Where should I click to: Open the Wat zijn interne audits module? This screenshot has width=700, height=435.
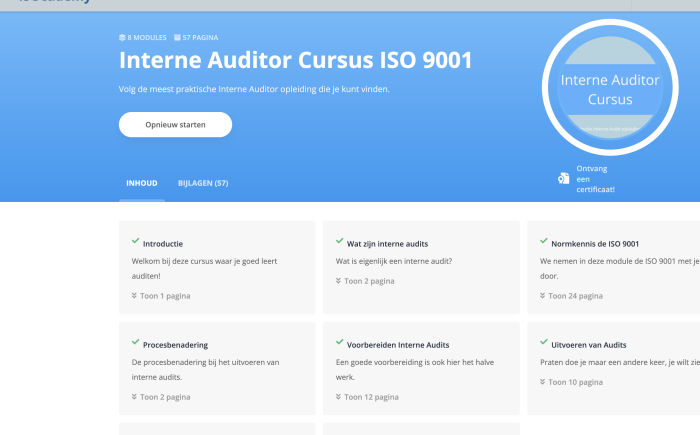pyautogui.click(x=388, y=244)
